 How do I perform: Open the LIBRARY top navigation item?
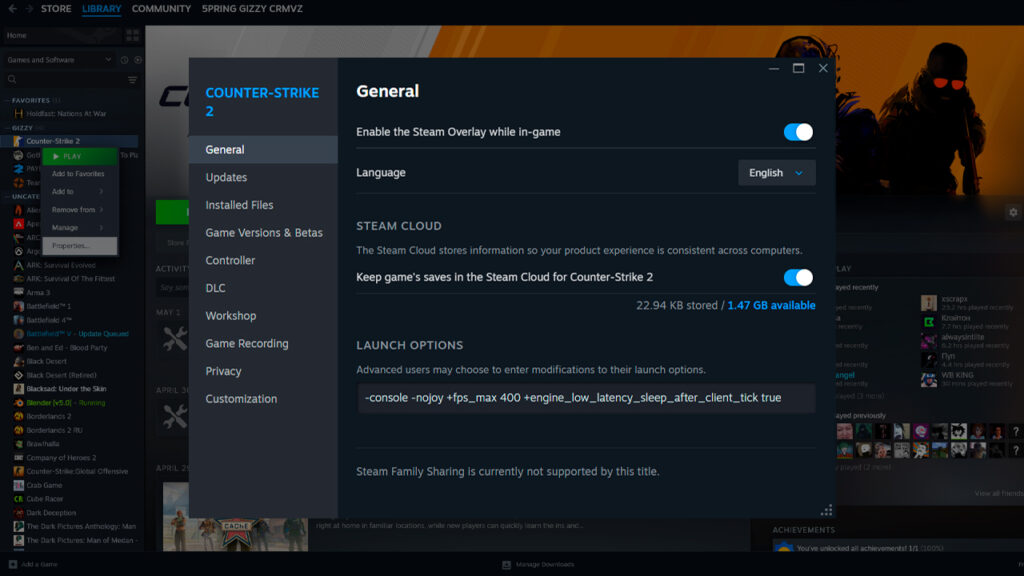point(101,8)
